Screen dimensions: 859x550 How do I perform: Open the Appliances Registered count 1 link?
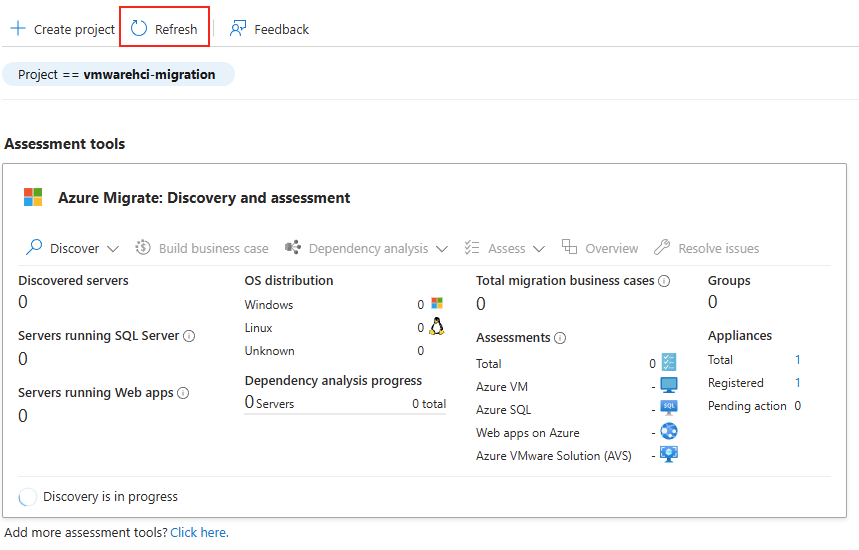pos(798,383)
